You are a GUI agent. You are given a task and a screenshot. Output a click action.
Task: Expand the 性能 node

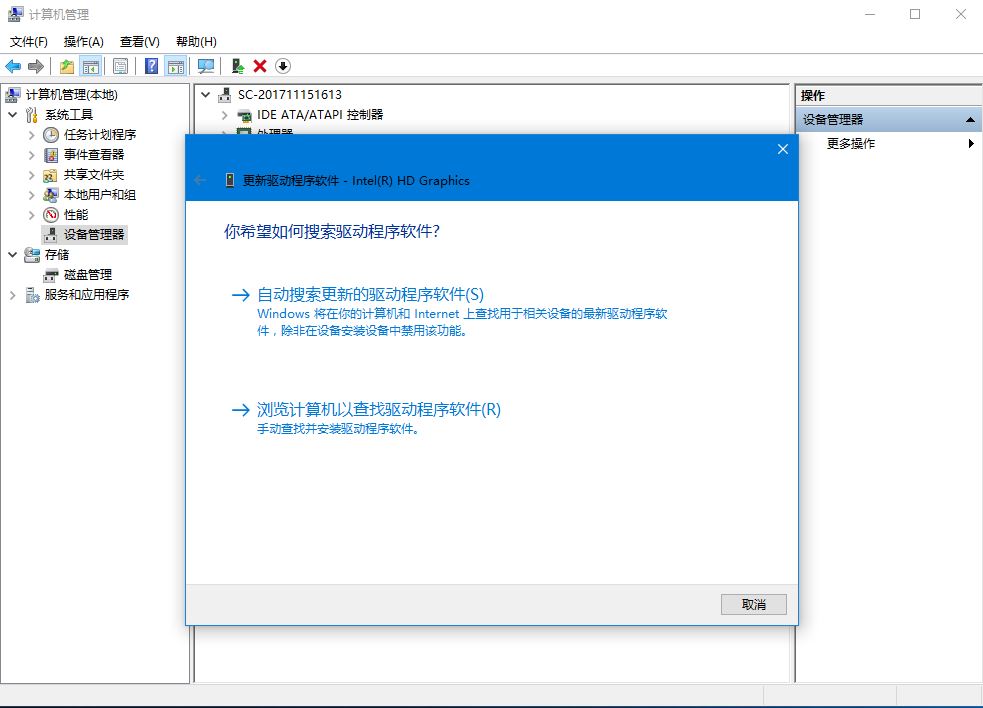[31, 215]
